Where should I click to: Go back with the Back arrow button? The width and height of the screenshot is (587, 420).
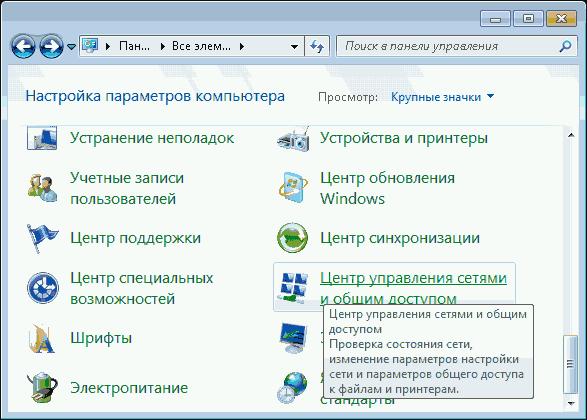23,46
